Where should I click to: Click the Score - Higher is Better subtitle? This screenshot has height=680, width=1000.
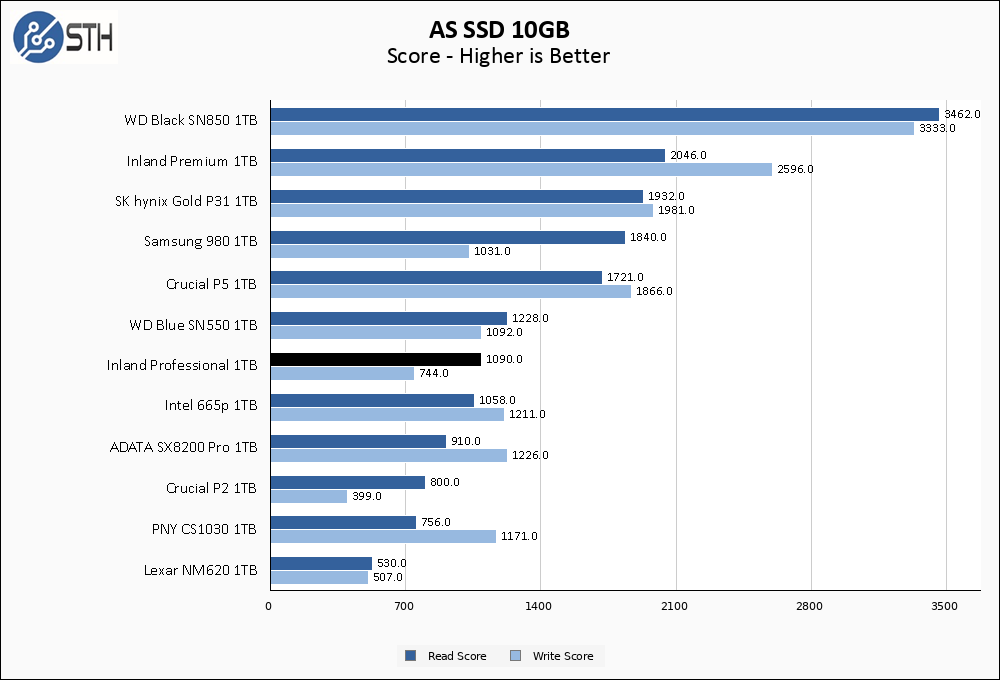coord(498,56)
